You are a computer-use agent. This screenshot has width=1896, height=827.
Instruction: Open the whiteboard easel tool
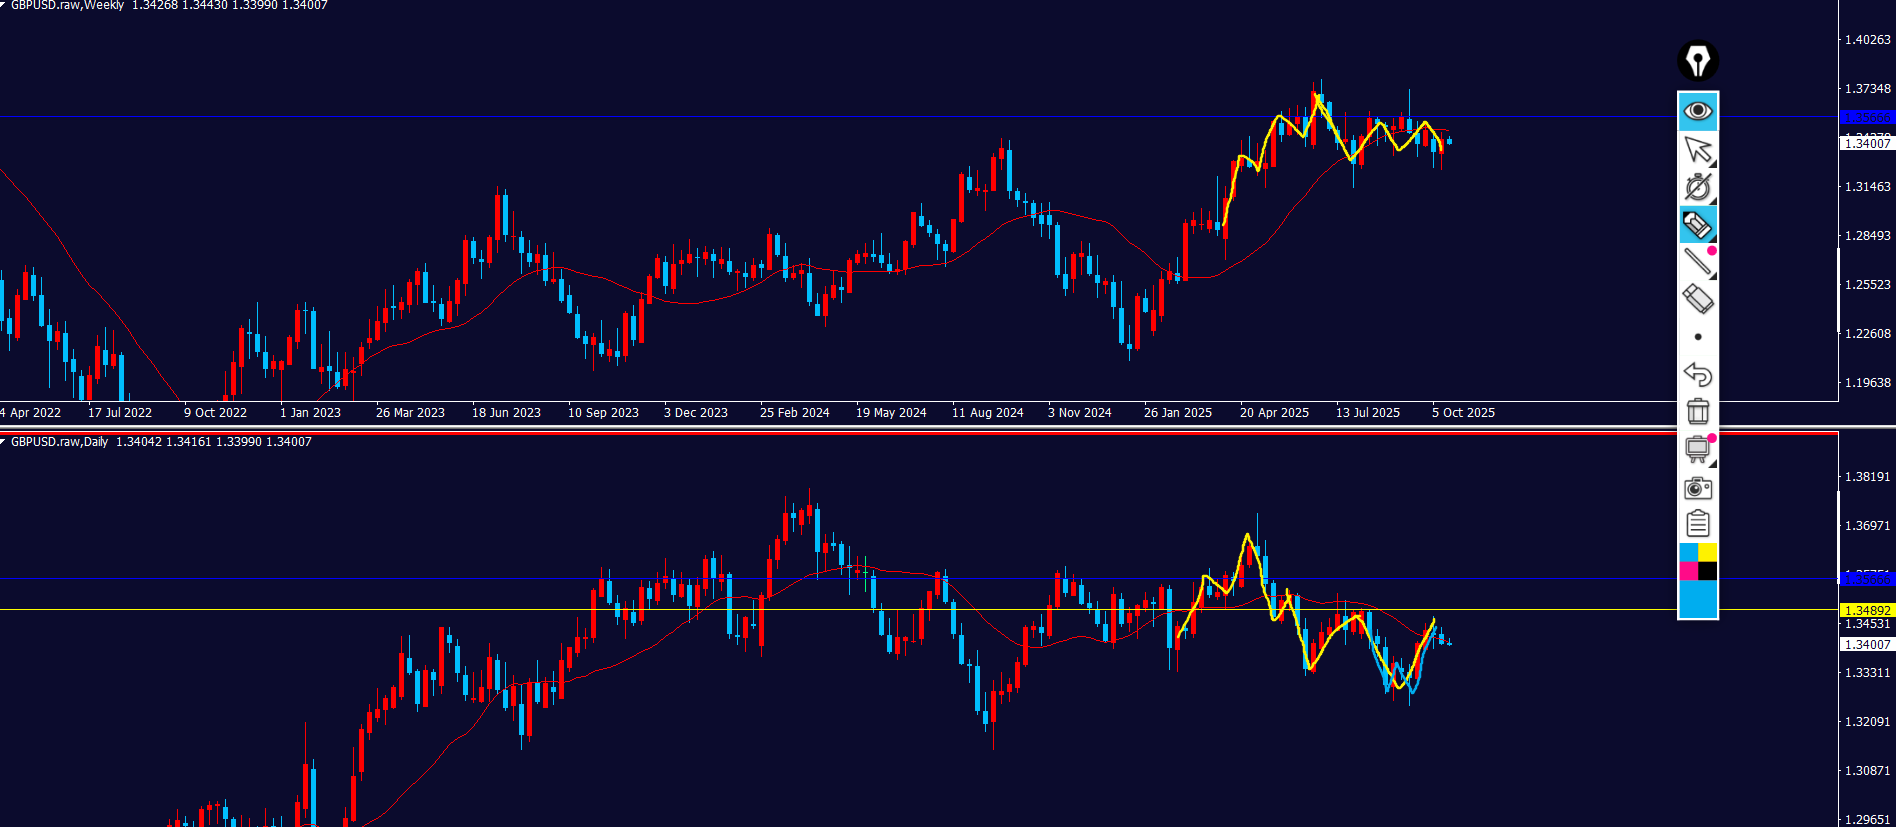tap(1697, 449)
